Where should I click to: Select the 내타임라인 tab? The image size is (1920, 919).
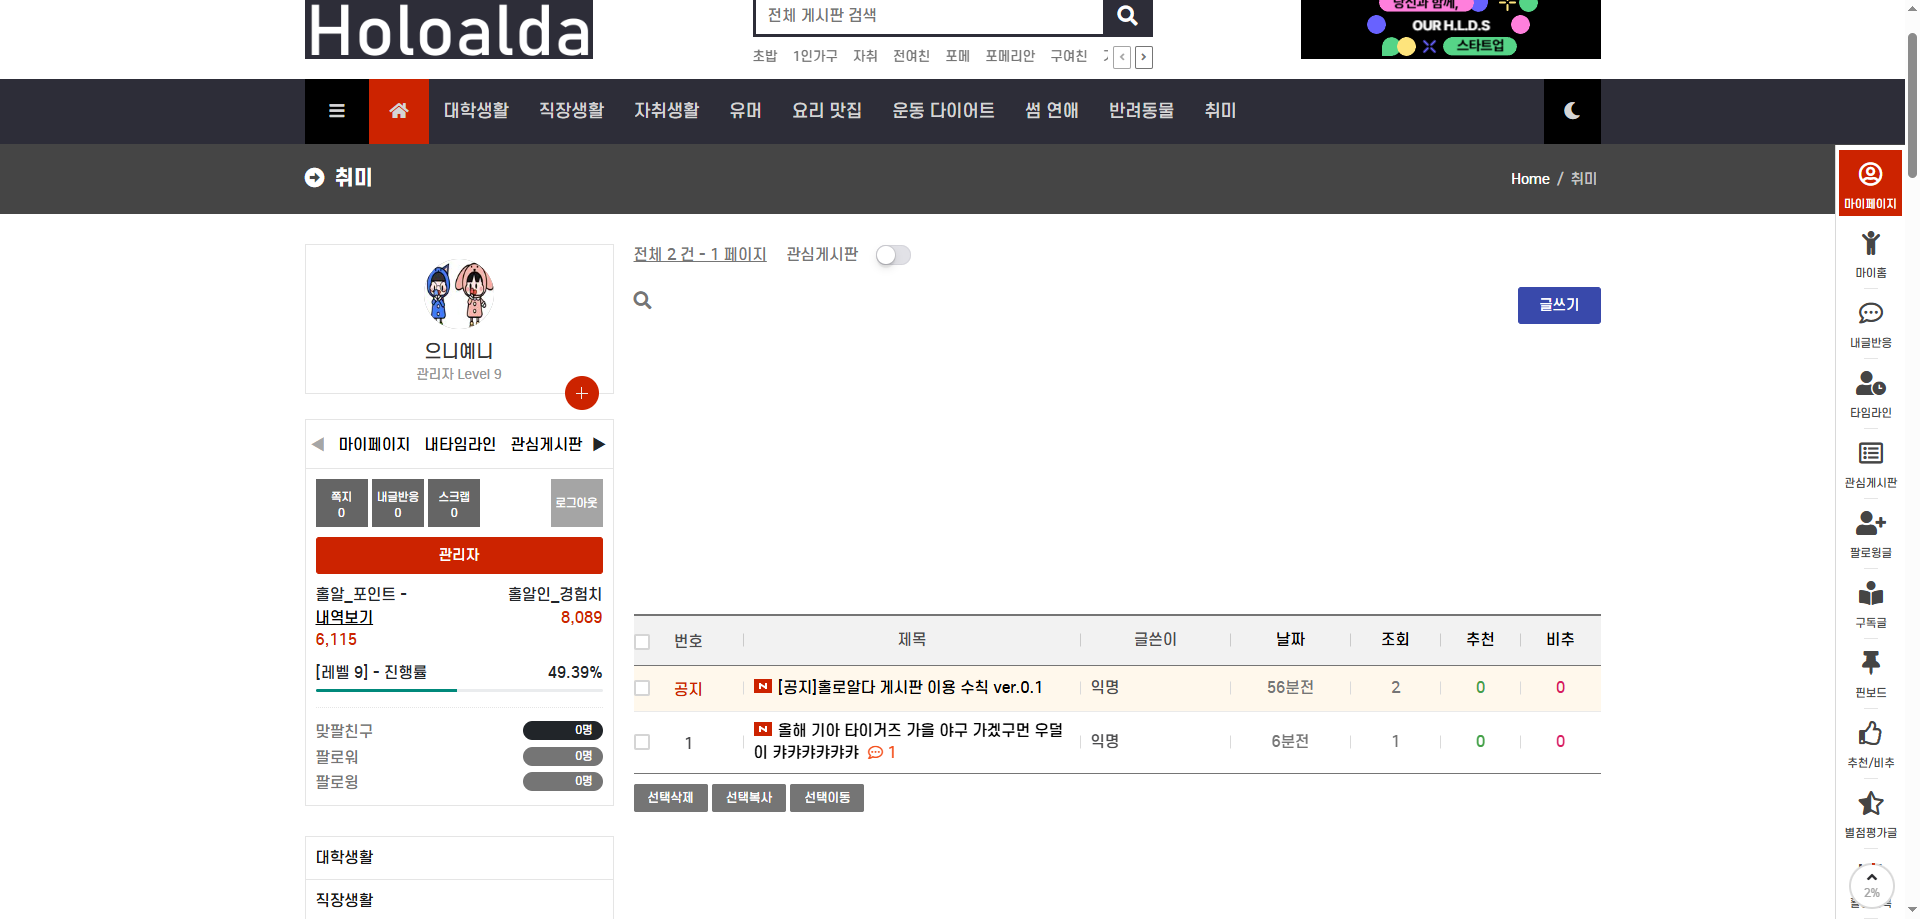click(x=460, y=444)
